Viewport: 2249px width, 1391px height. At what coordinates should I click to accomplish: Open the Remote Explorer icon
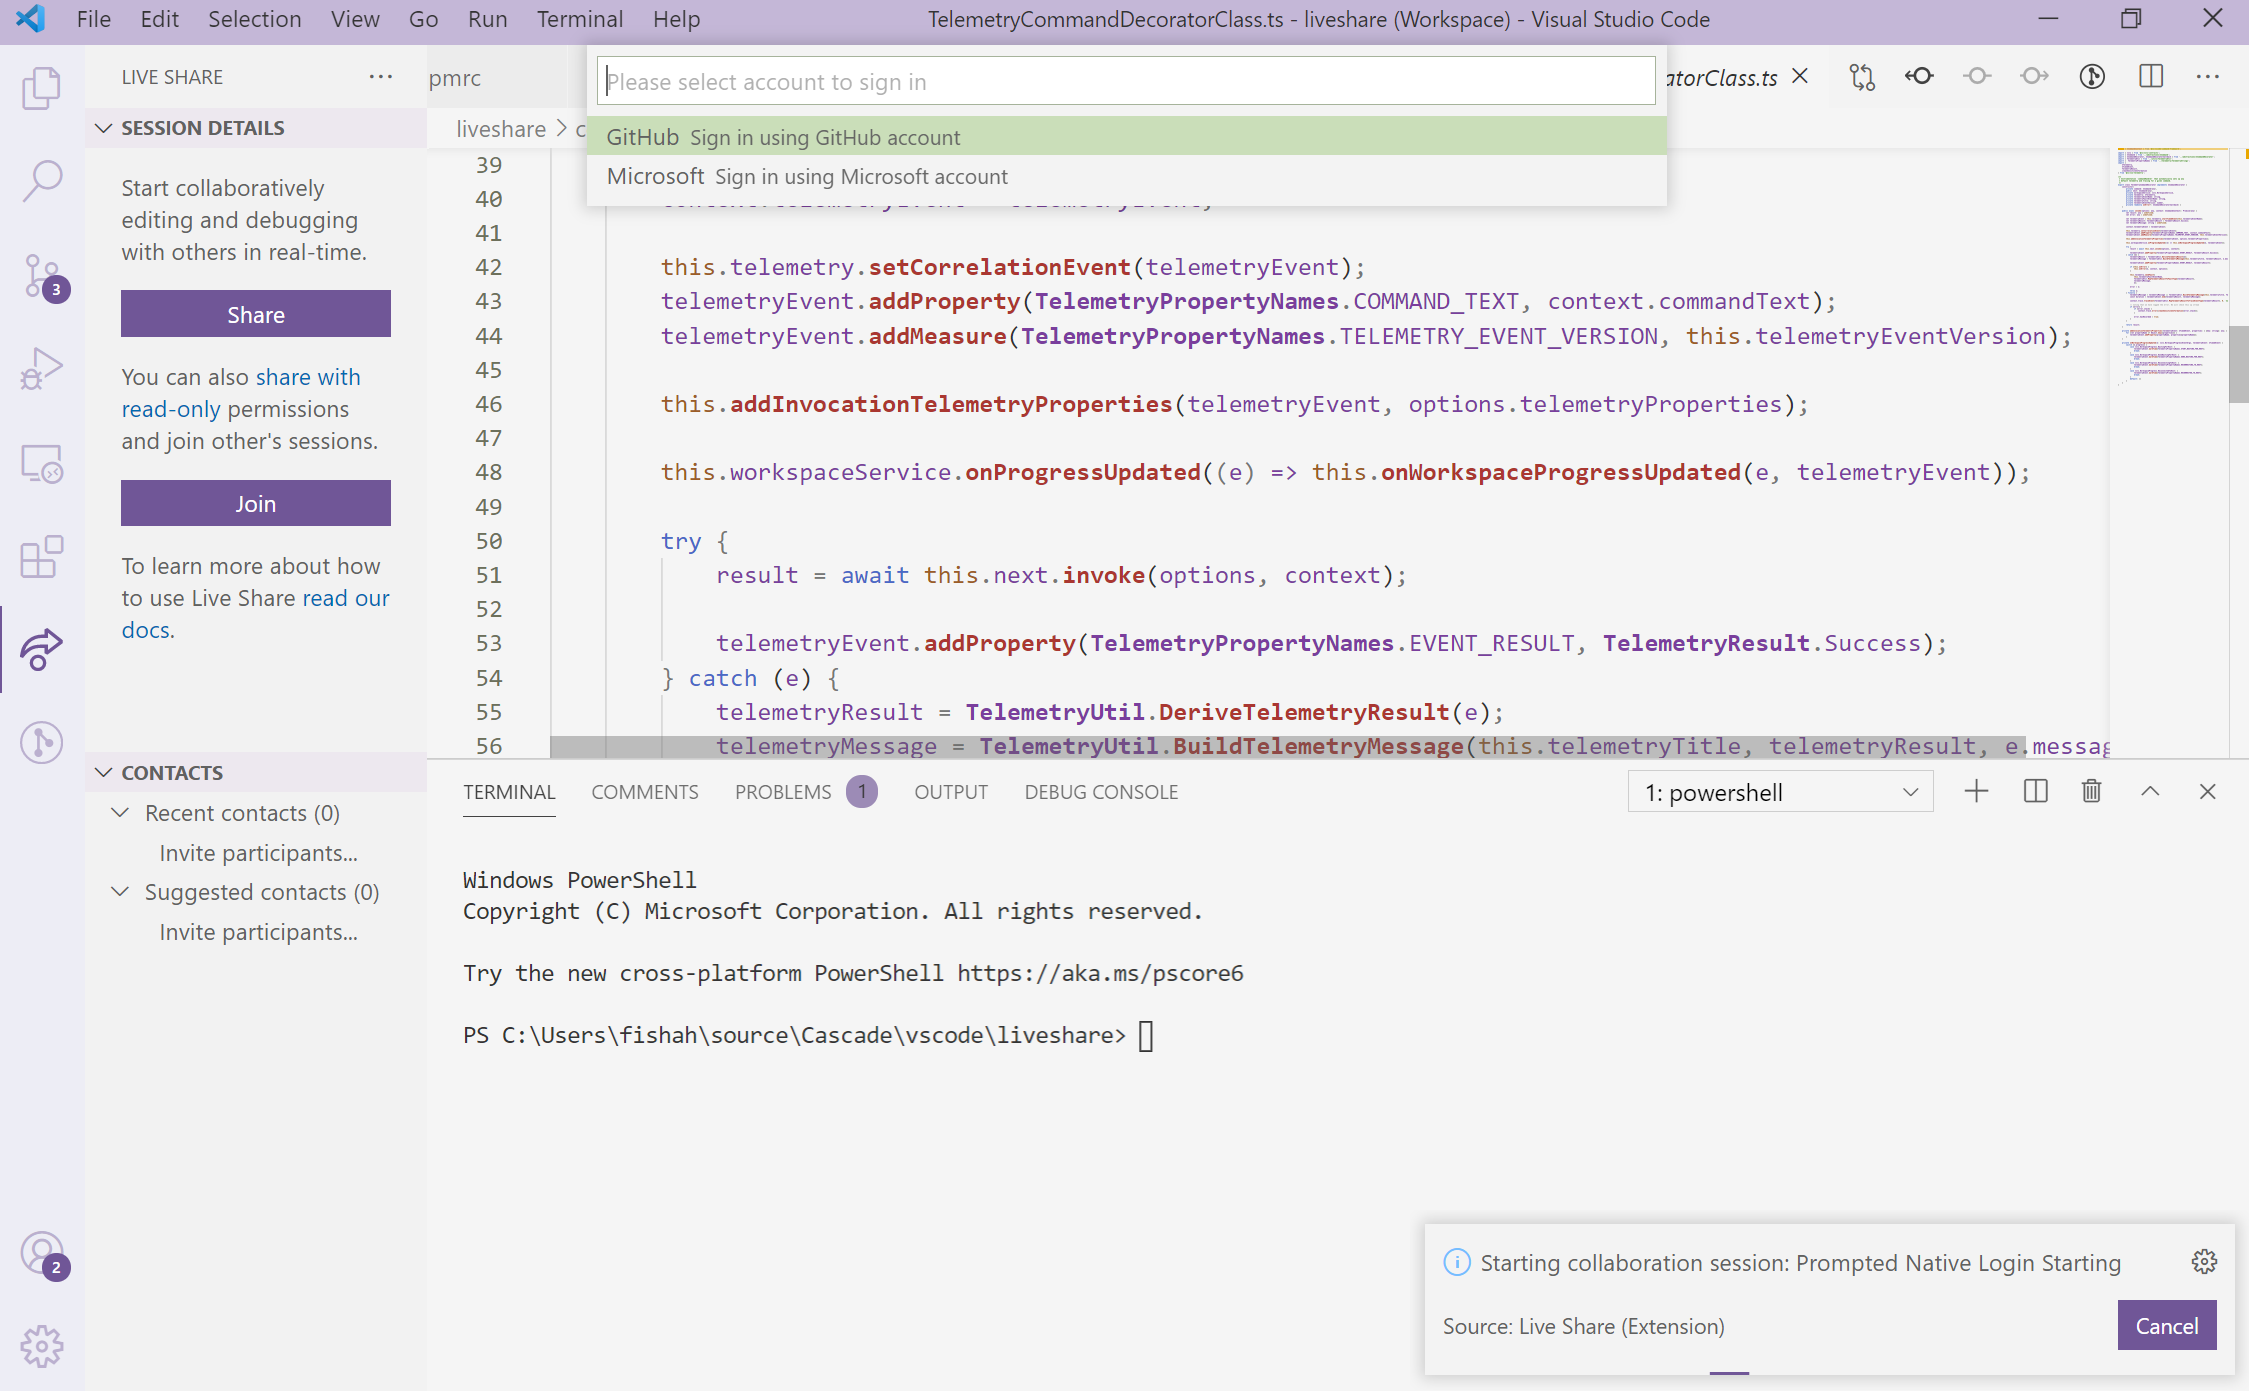coord(41,462)
